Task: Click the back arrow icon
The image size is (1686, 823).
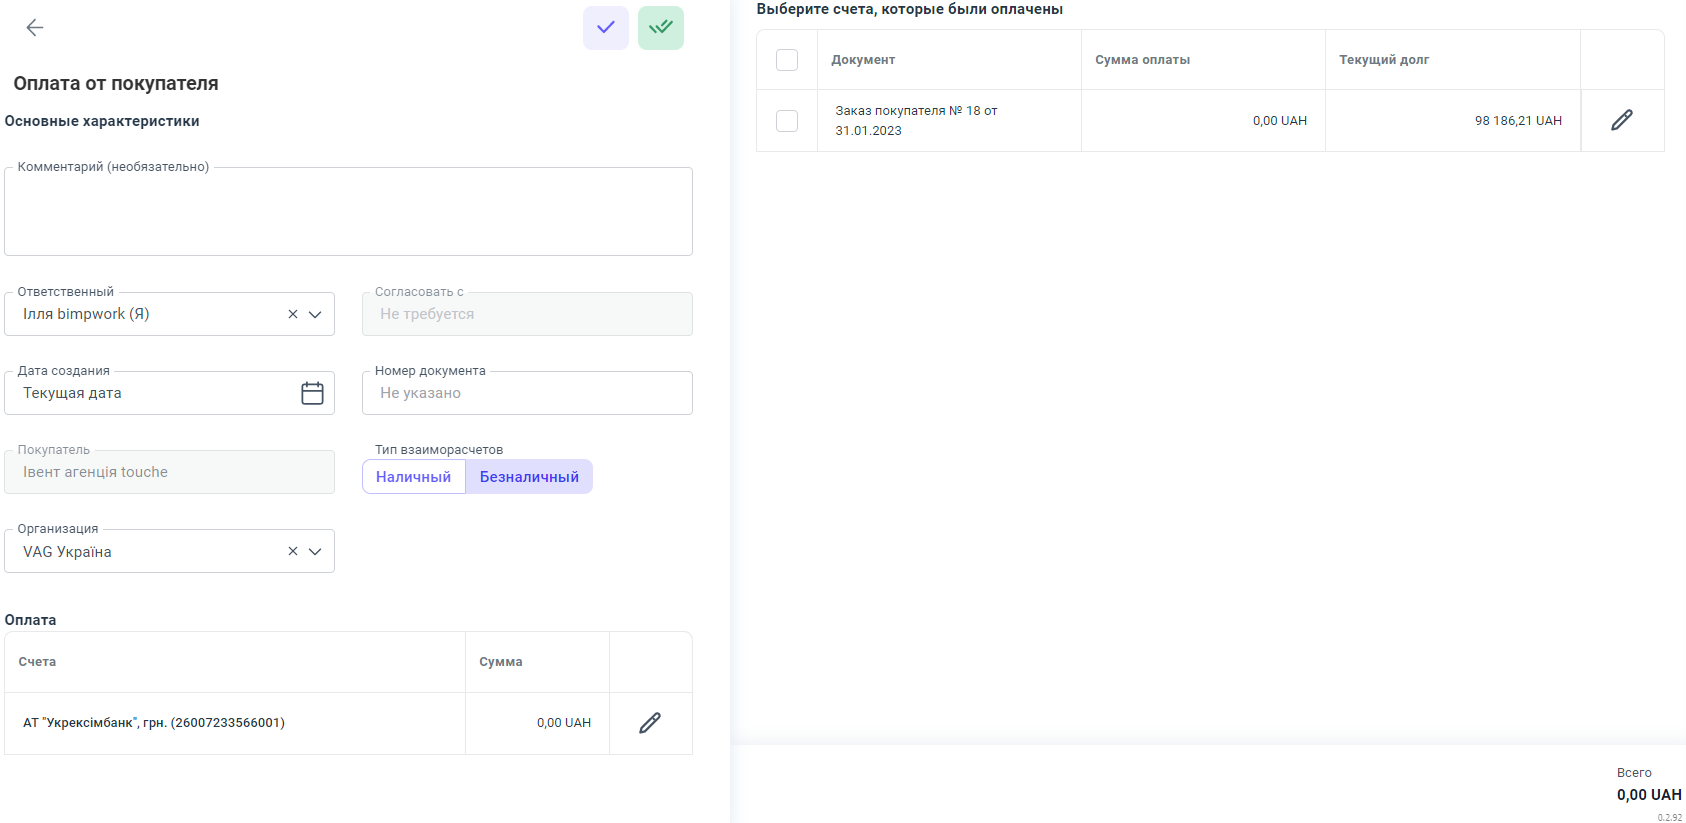Action: tap(35, 28)
